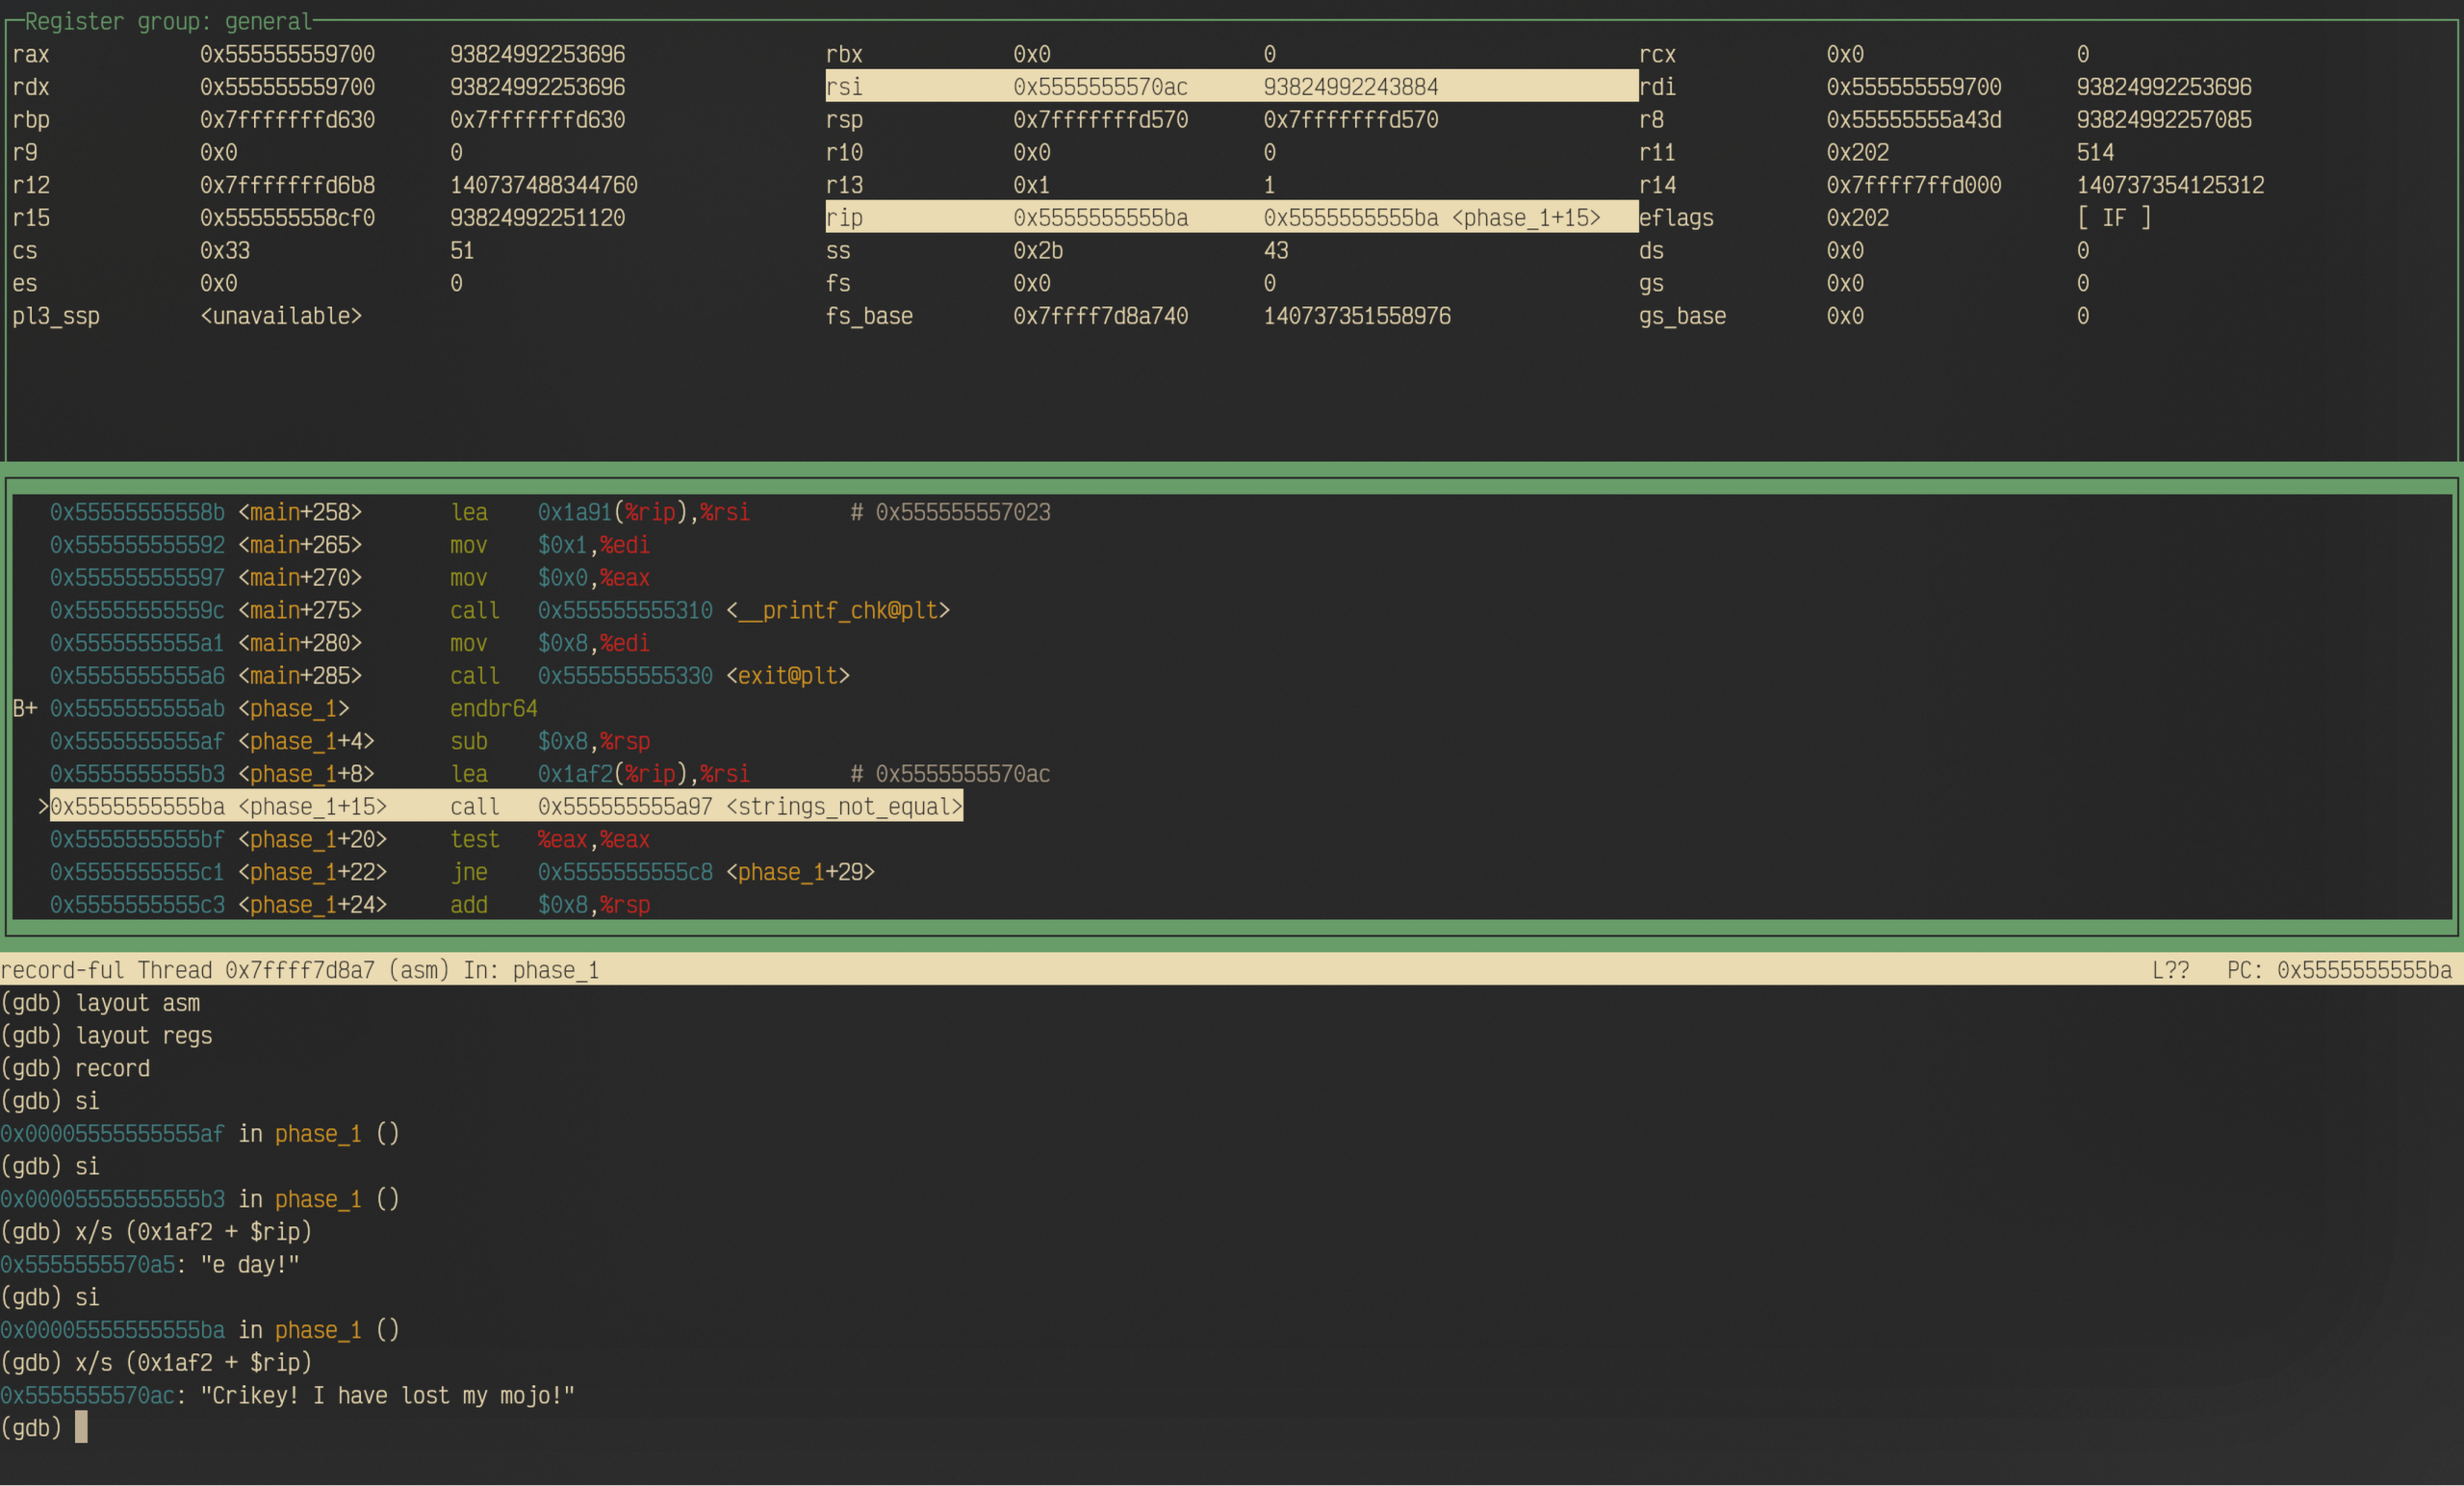Click address 0x5555555555ab of phase_1
Image resolution: width=2464 pixels, height=1486 pixels.
pyautogui.click(x=137, y=709)
